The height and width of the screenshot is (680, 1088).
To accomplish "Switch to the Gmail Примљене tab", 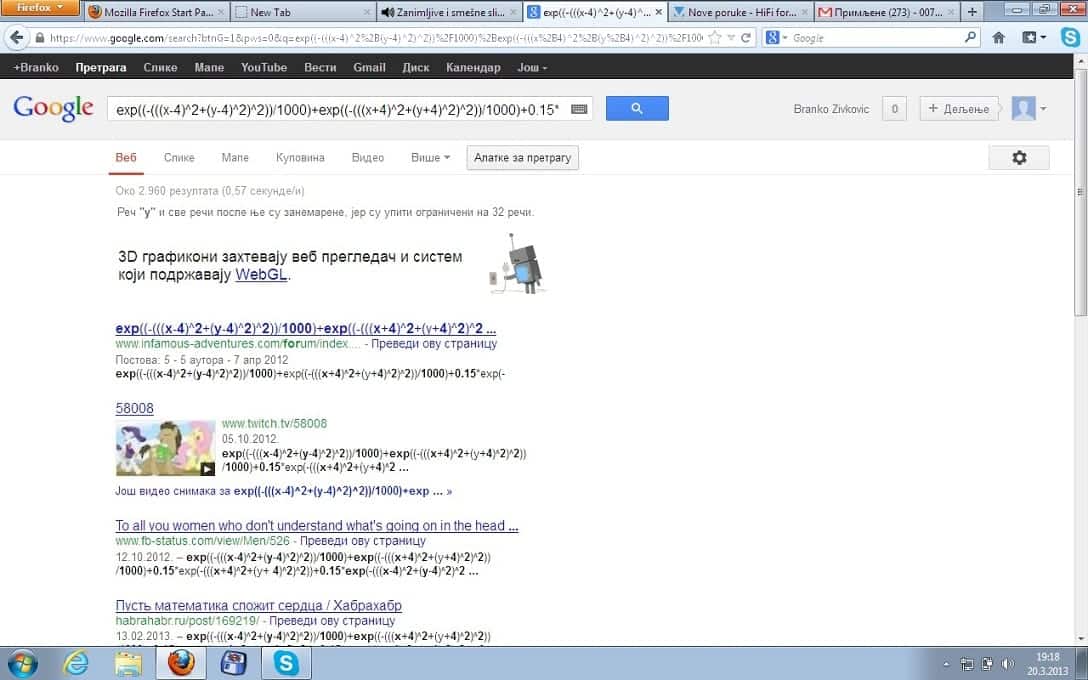I will pyautogui.click(x=887, y=12).
